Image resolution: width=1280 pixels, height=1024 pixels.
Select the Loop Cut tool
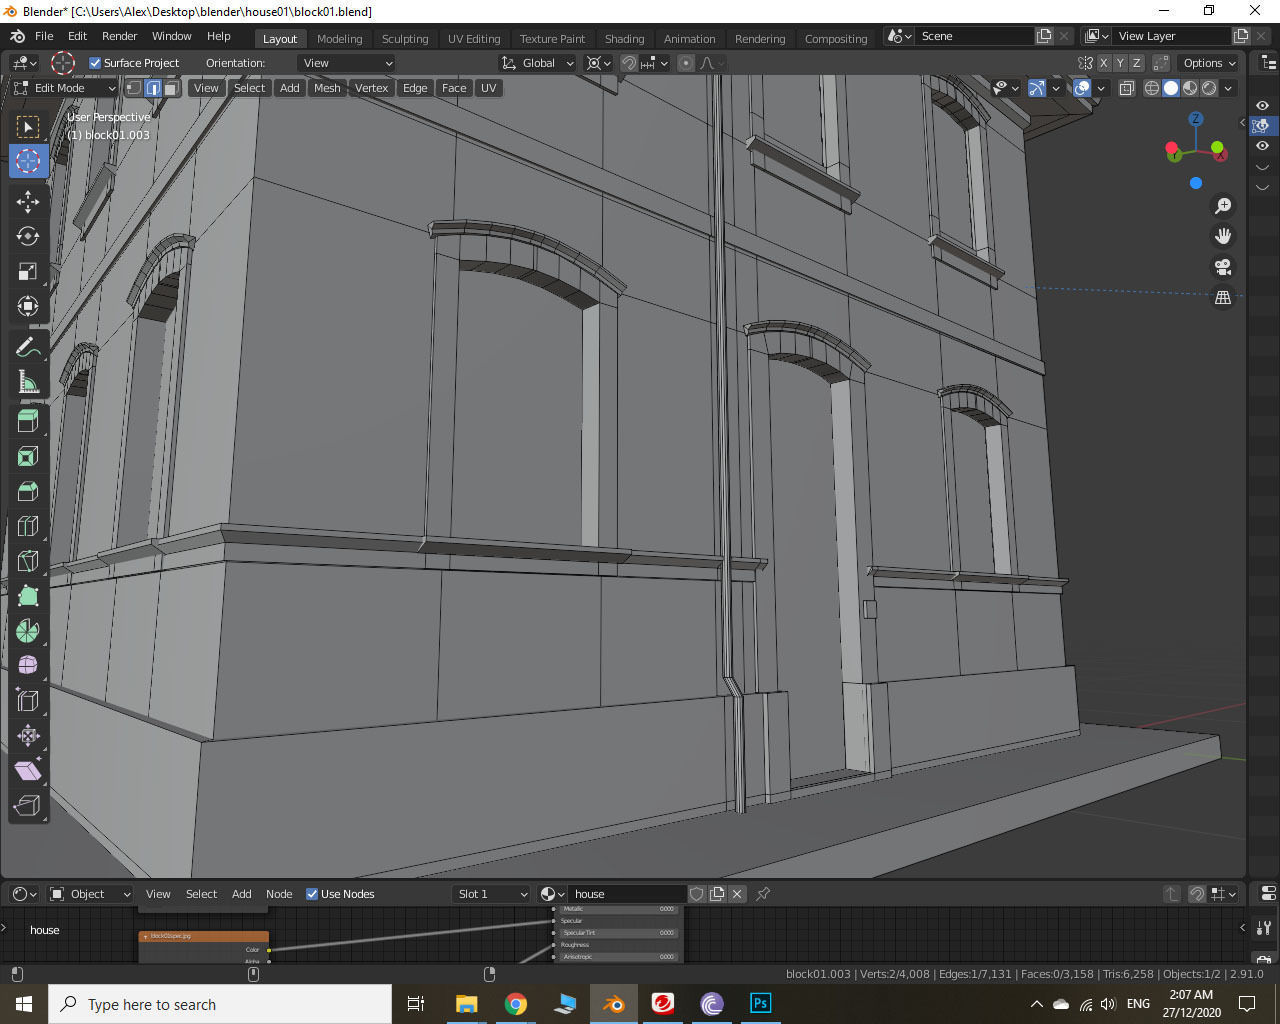[28, 526]
